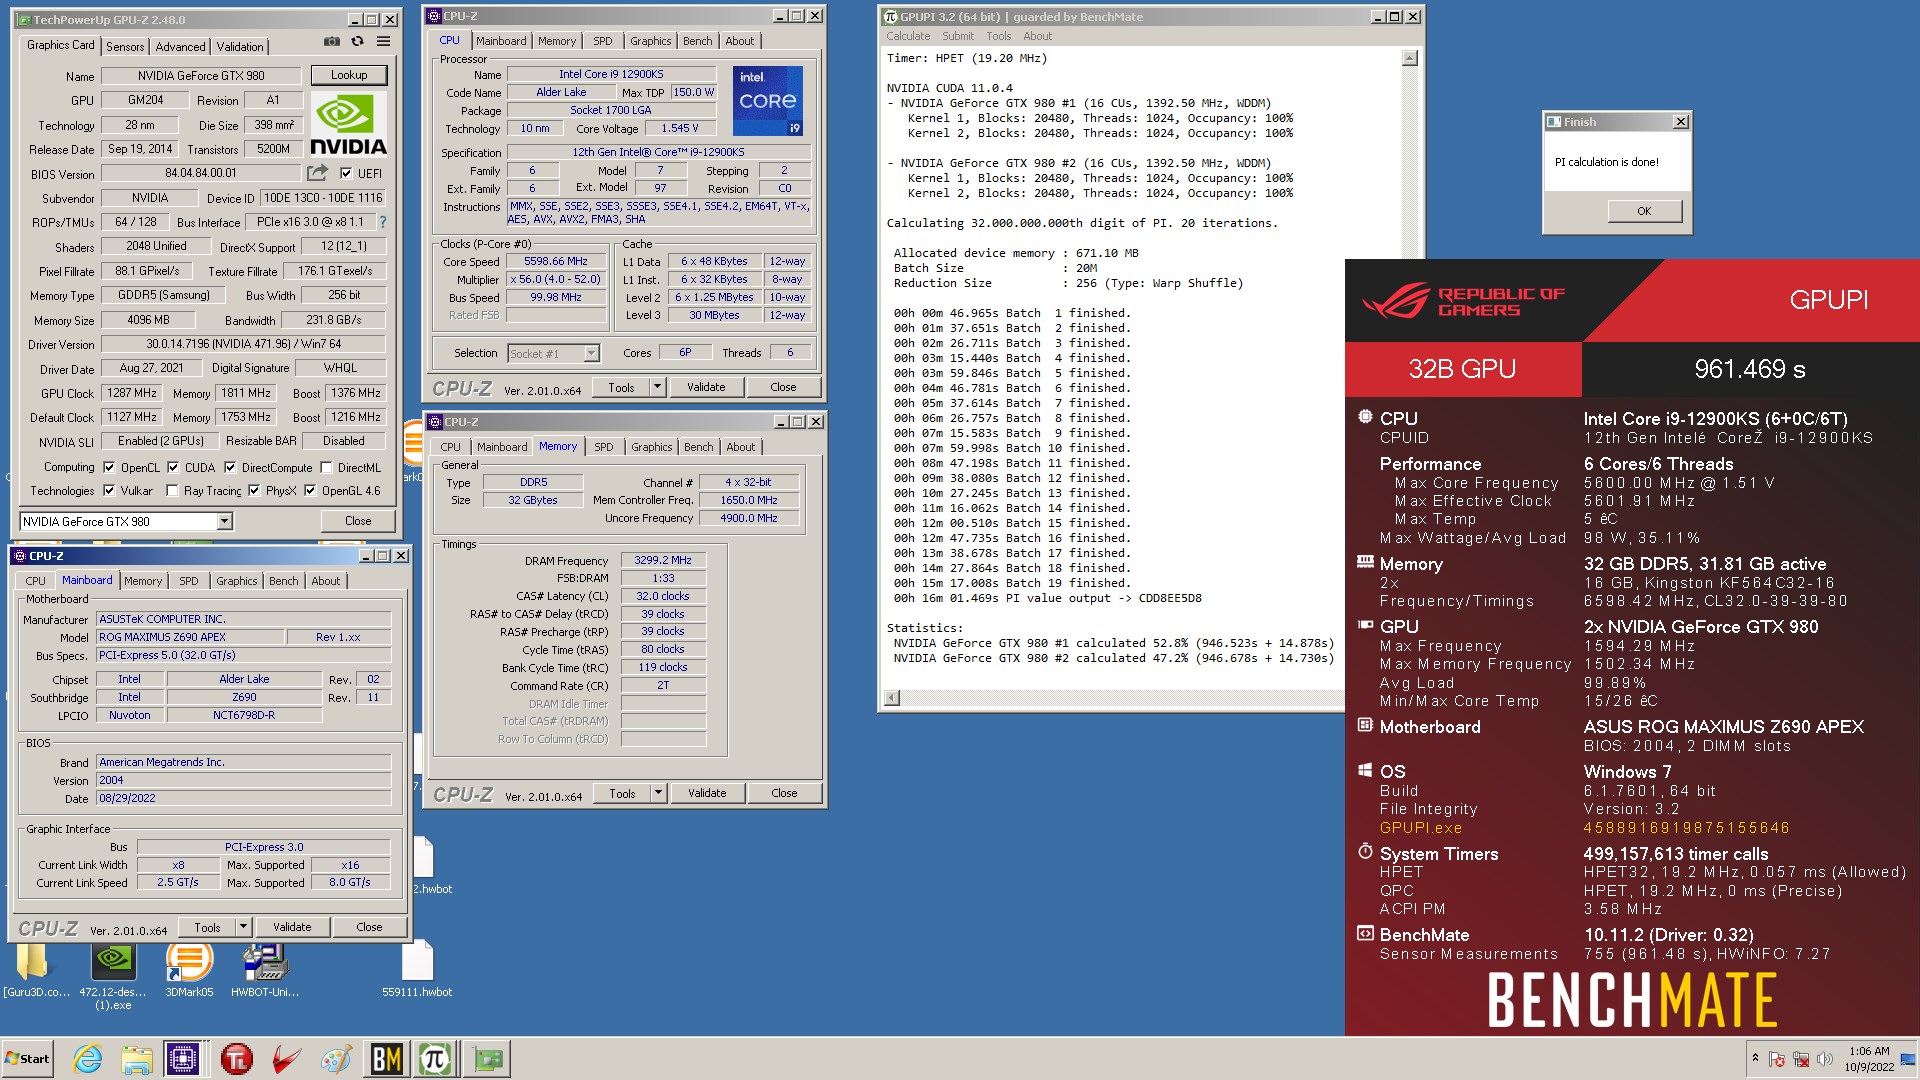Image resolution: width=1920 pixels, height=1080 pixels.
Task: Click the GPUPI pi taskbar icon
Action: tap(435, 1059)
